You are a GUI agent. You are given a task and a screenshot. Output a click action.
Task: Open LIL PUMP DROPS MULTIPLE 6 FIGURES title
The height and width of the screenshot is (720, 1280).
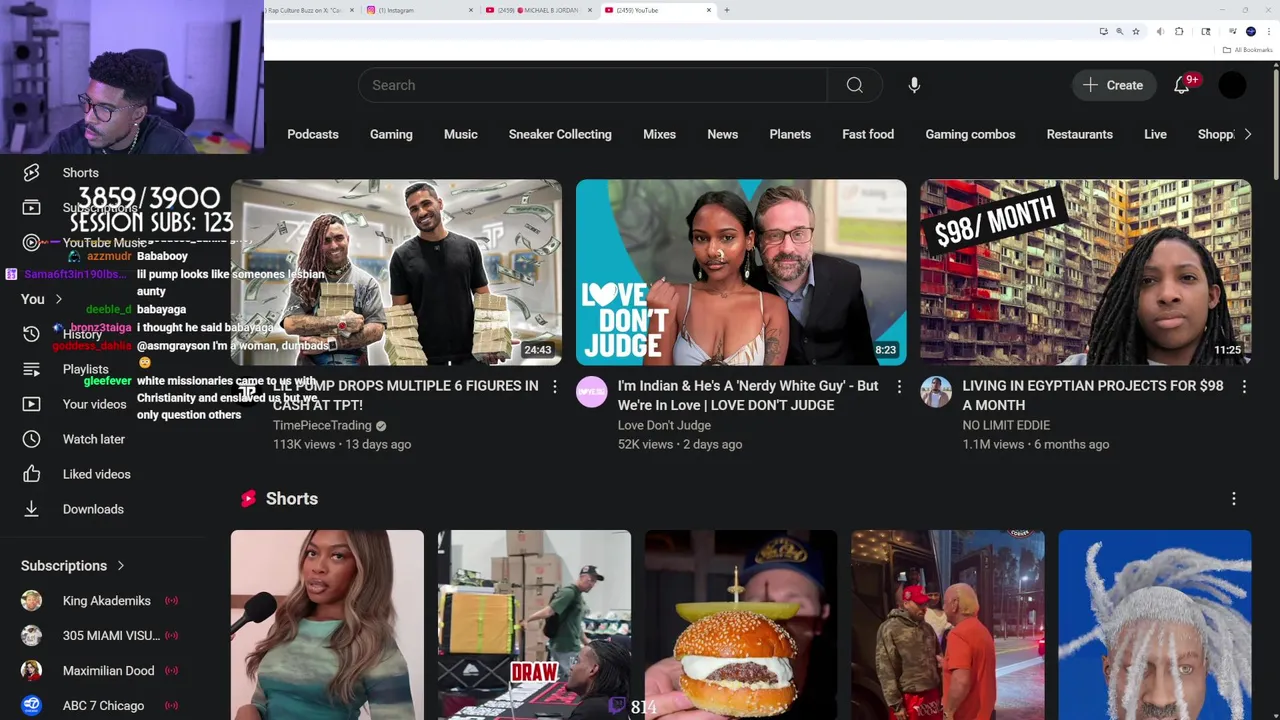pyautogui.click(x=406, y=395)
